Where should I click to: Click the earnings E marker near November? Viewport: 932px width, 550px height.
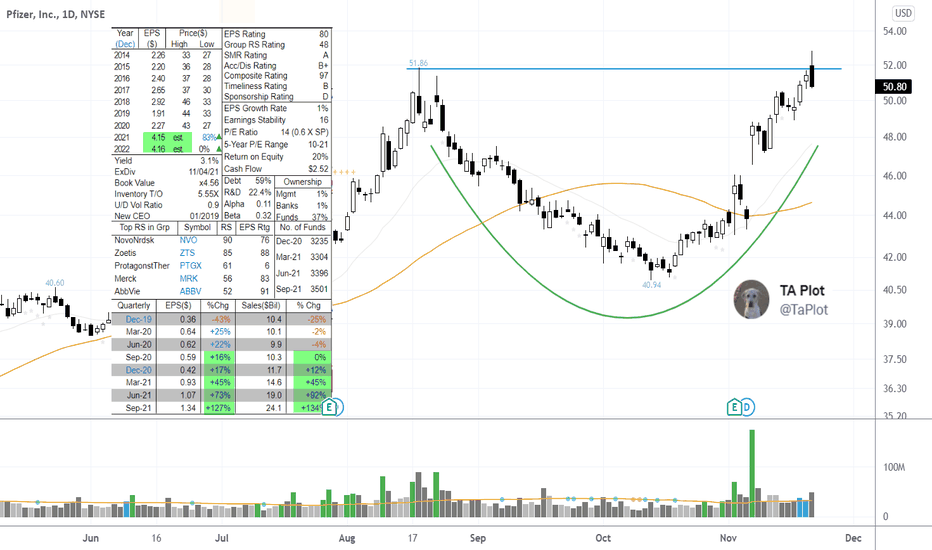[x=735, y=407]
